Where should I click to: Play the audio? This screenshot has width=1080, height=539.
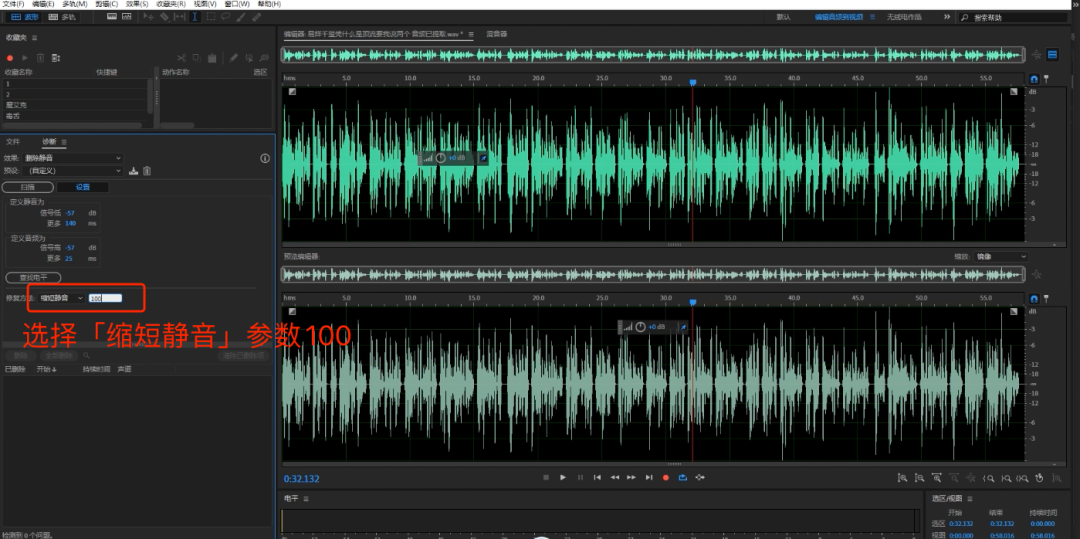click(x=563, y=477)
